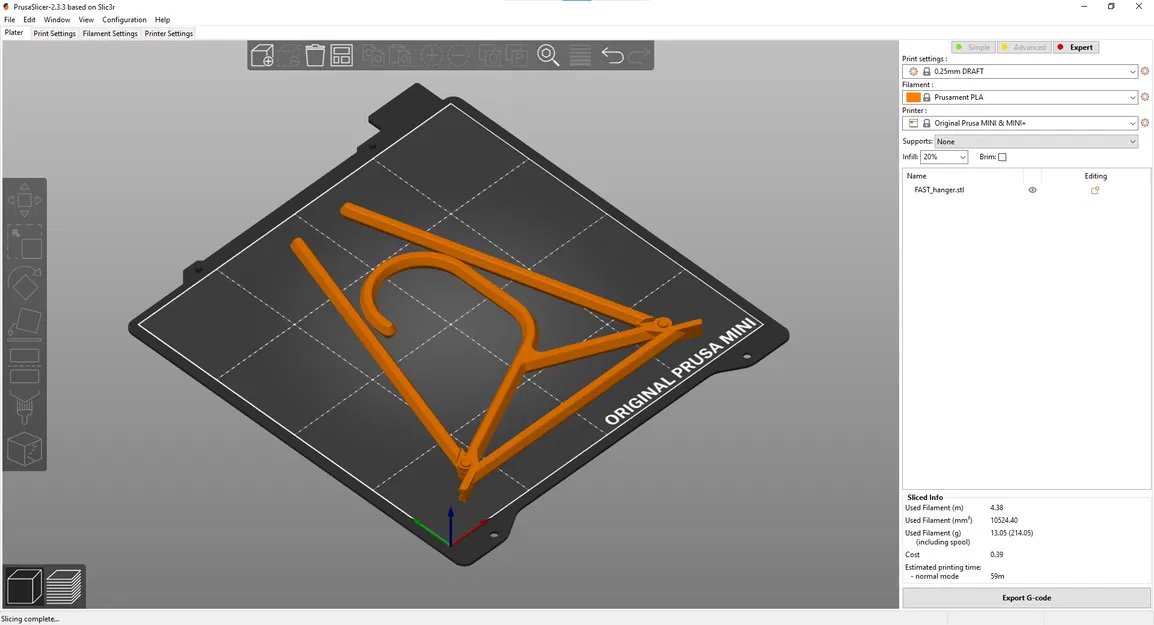1154x625 pixels.
Task: Click the Redo arrow icon
Action: 640,55
